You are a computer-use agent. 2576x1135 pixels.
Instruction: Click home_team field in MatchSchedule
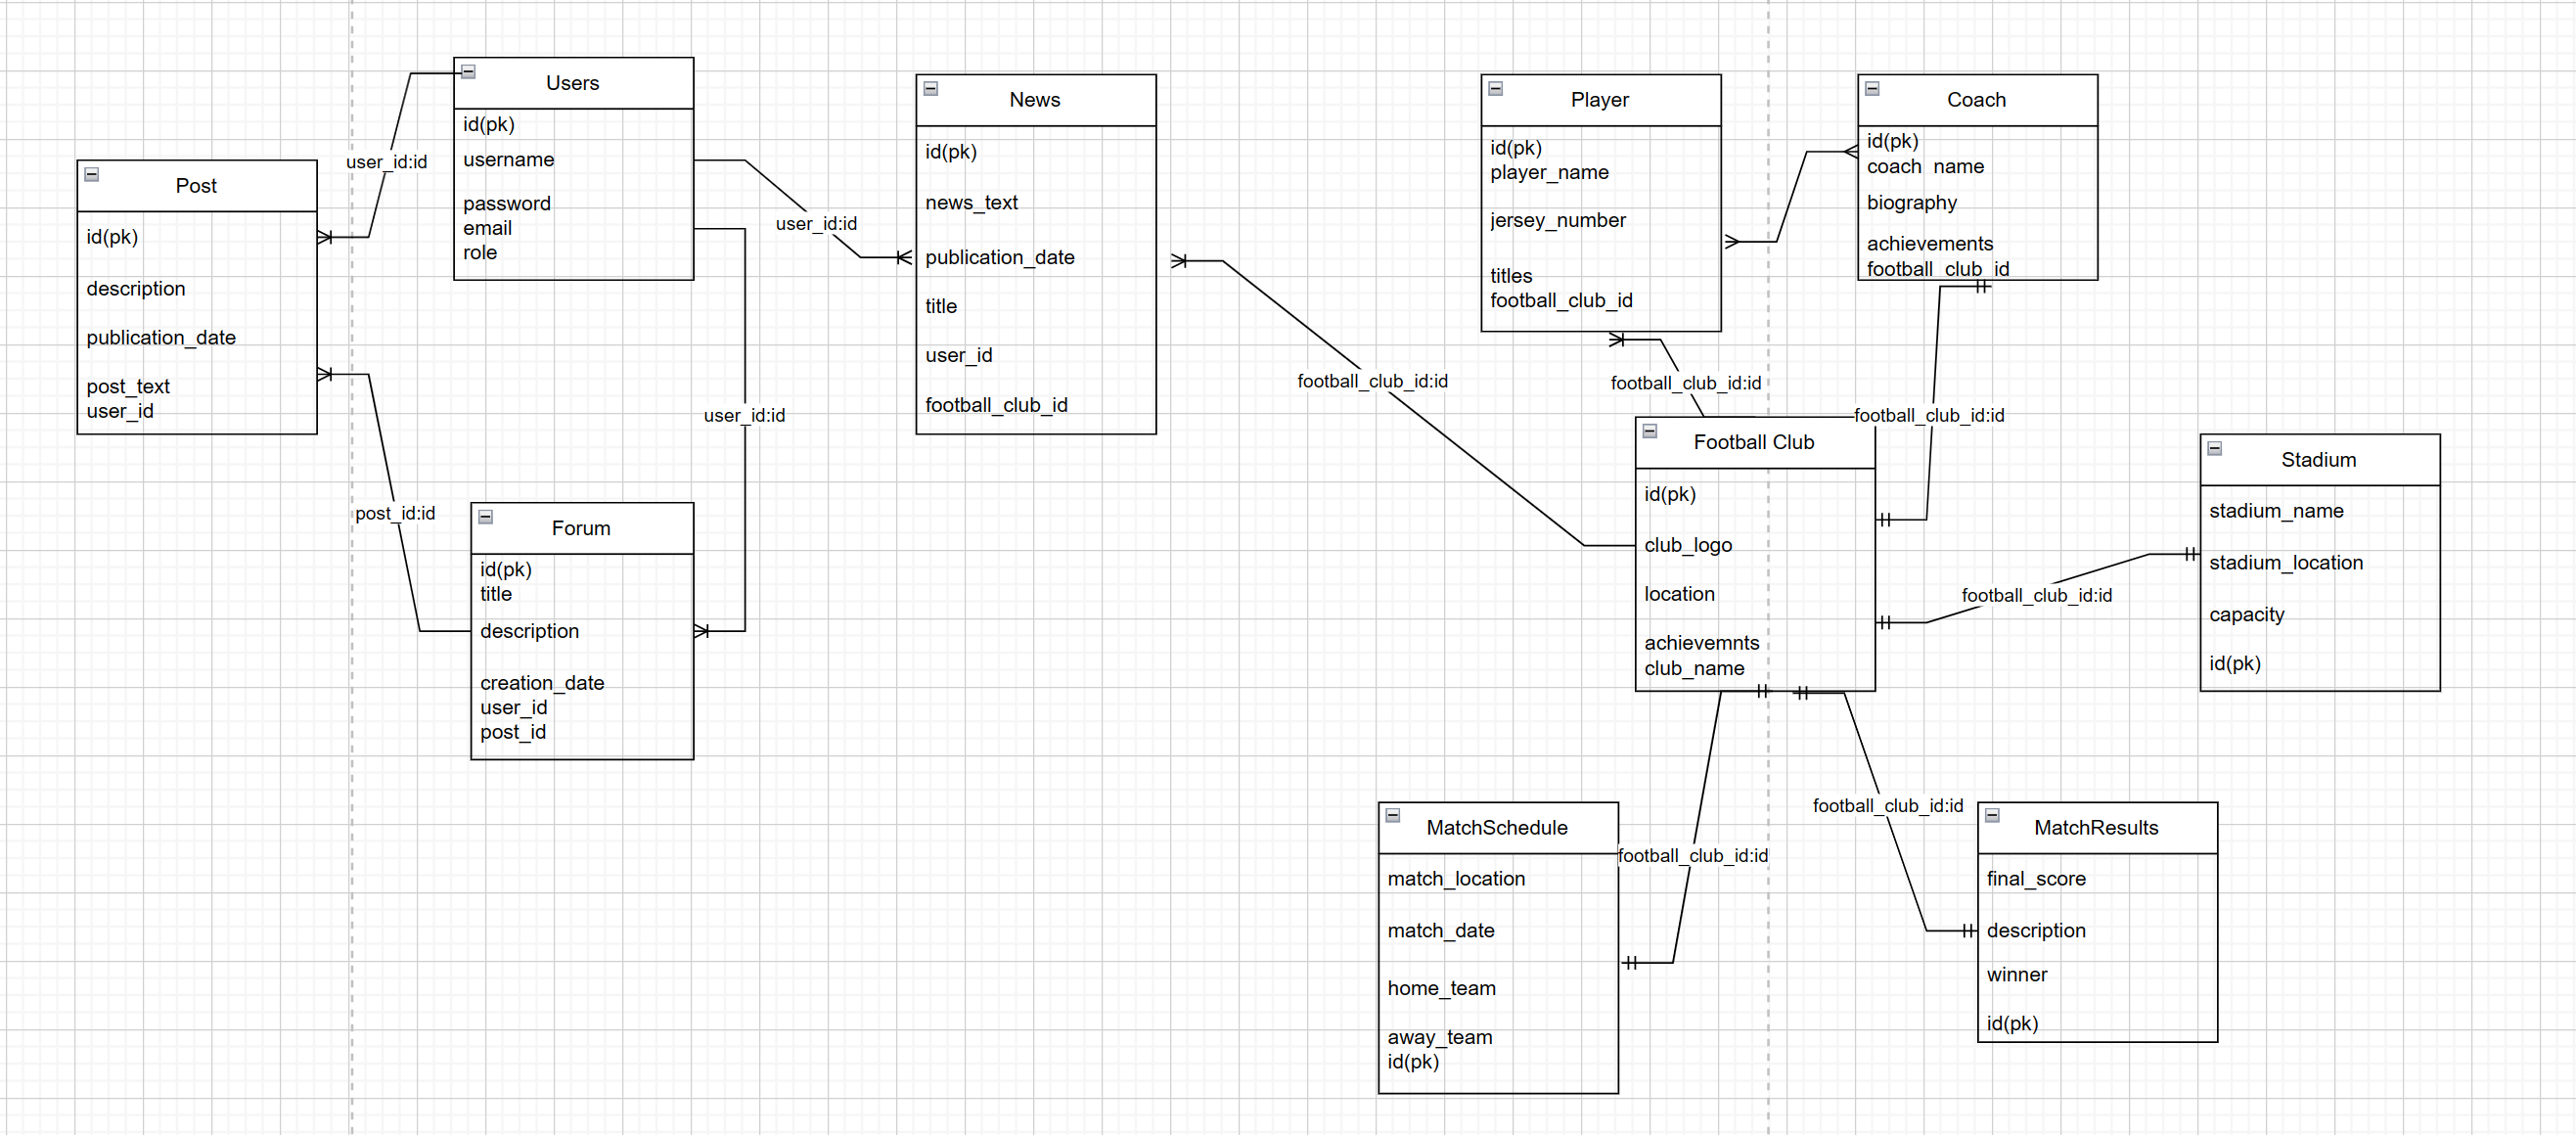point(1441,988)
